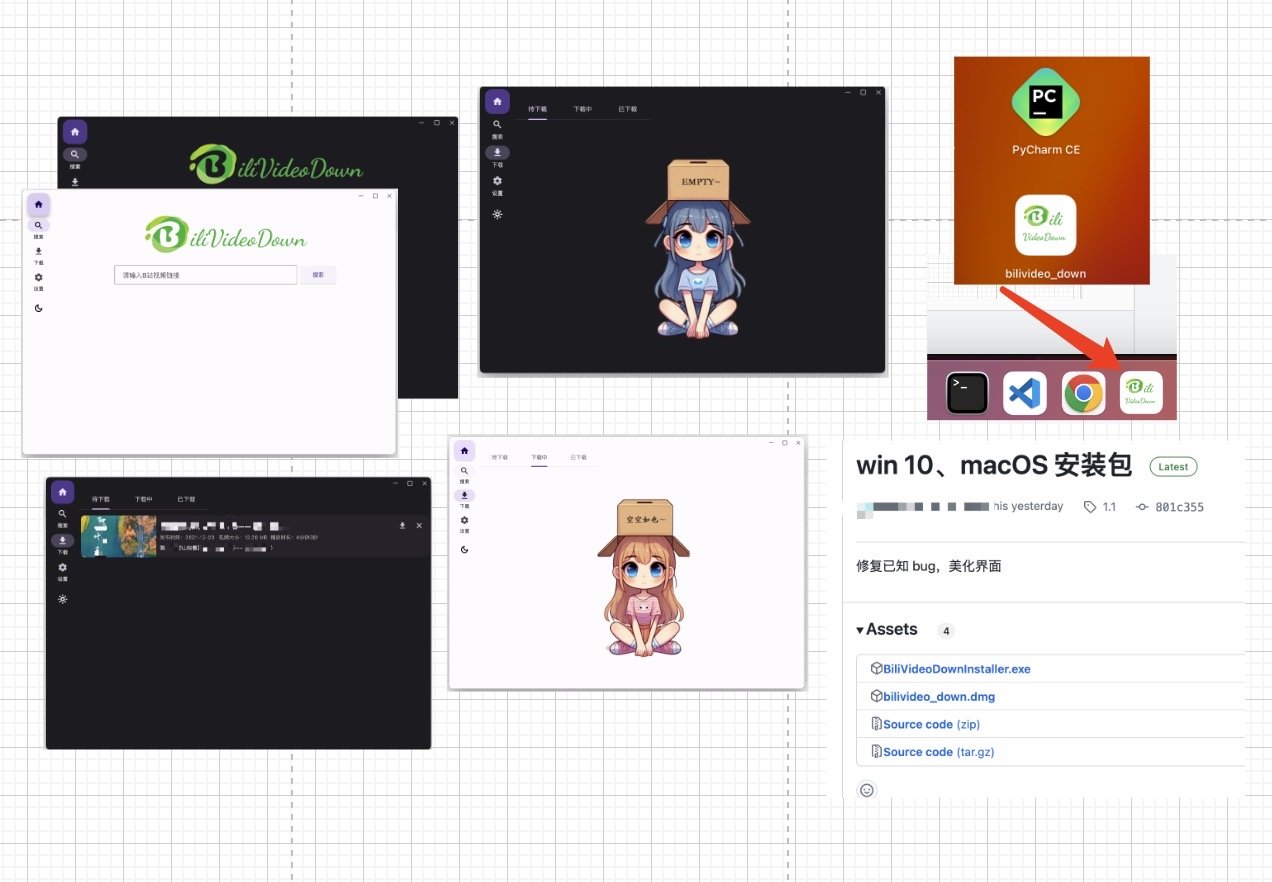The image size is (1272, 882).
Task: Click the Latest release badge
Action: (1173, 467)
